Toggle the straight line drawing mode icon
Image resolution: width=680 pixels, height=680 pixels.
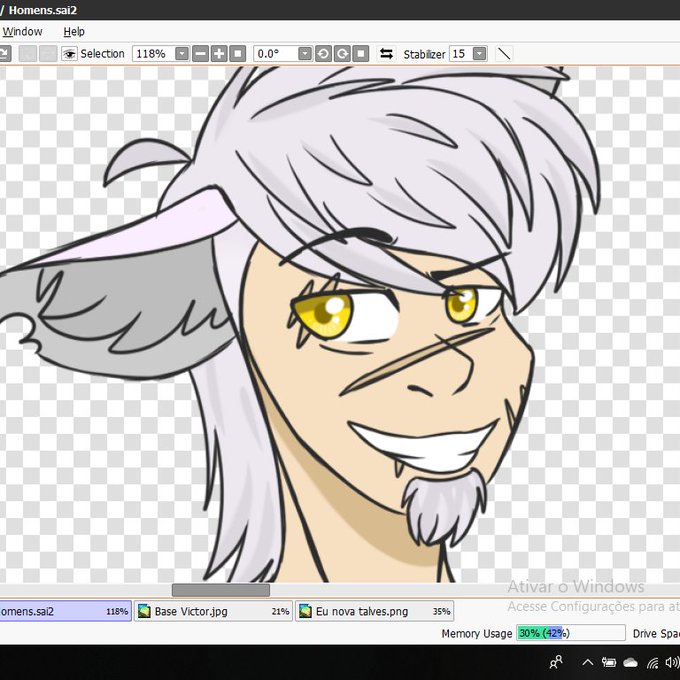point(503,54)
